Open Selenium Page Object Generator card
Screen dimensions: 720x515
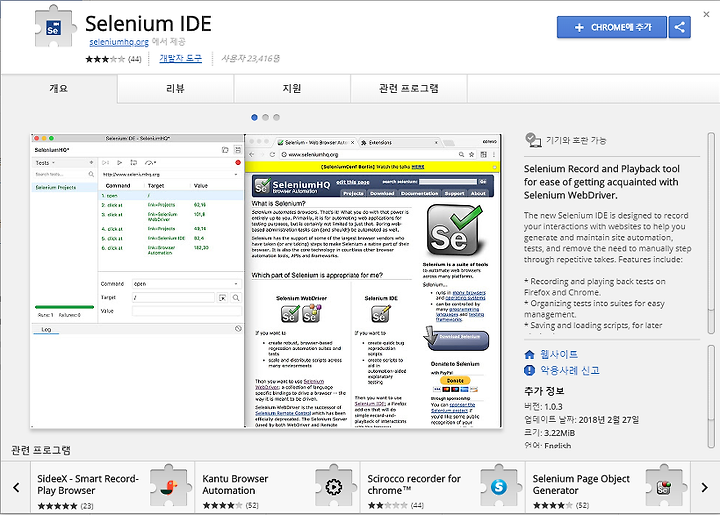(x=608, y=487)
